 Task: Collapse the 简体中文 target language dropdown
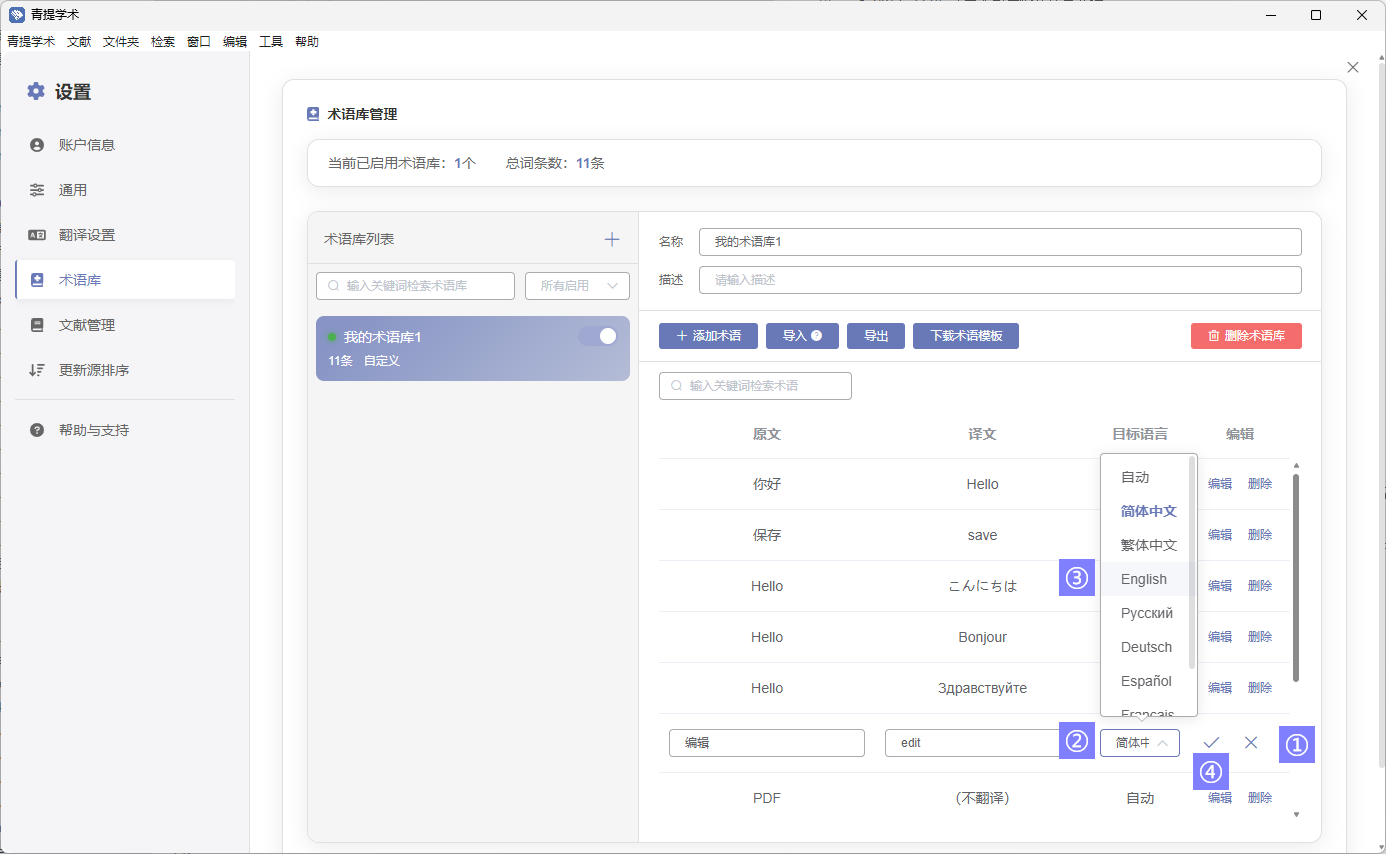pos(1140,743)
